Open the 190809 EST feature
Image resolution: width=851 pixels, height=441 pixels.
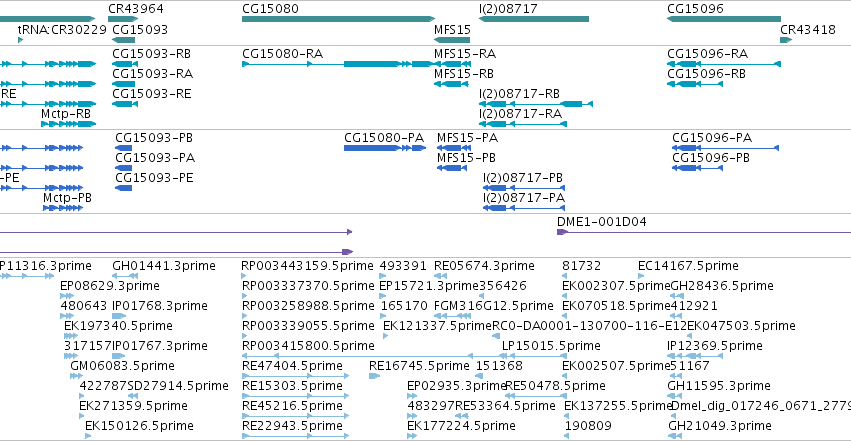(588, 426)
